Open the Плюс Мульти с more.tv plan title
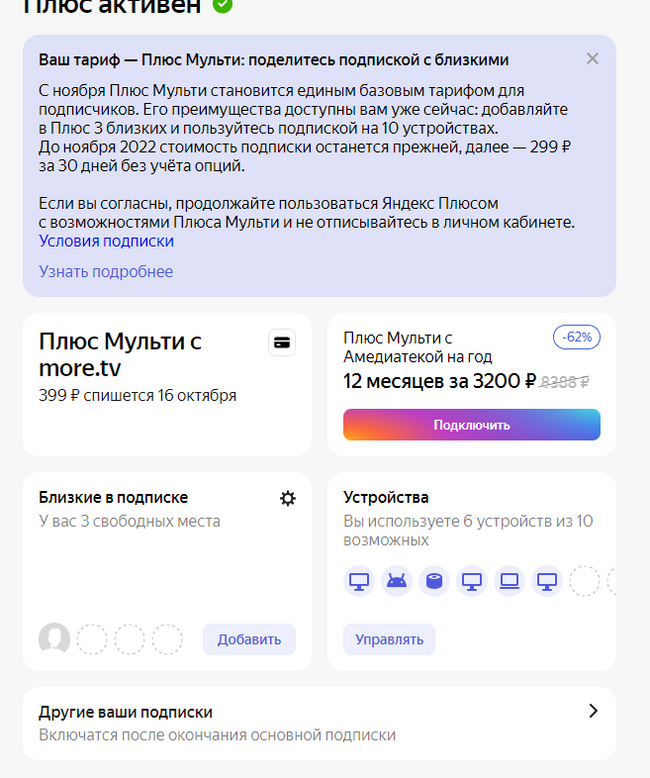Viewport: 650px width, 778px height. tap(120, 354)
